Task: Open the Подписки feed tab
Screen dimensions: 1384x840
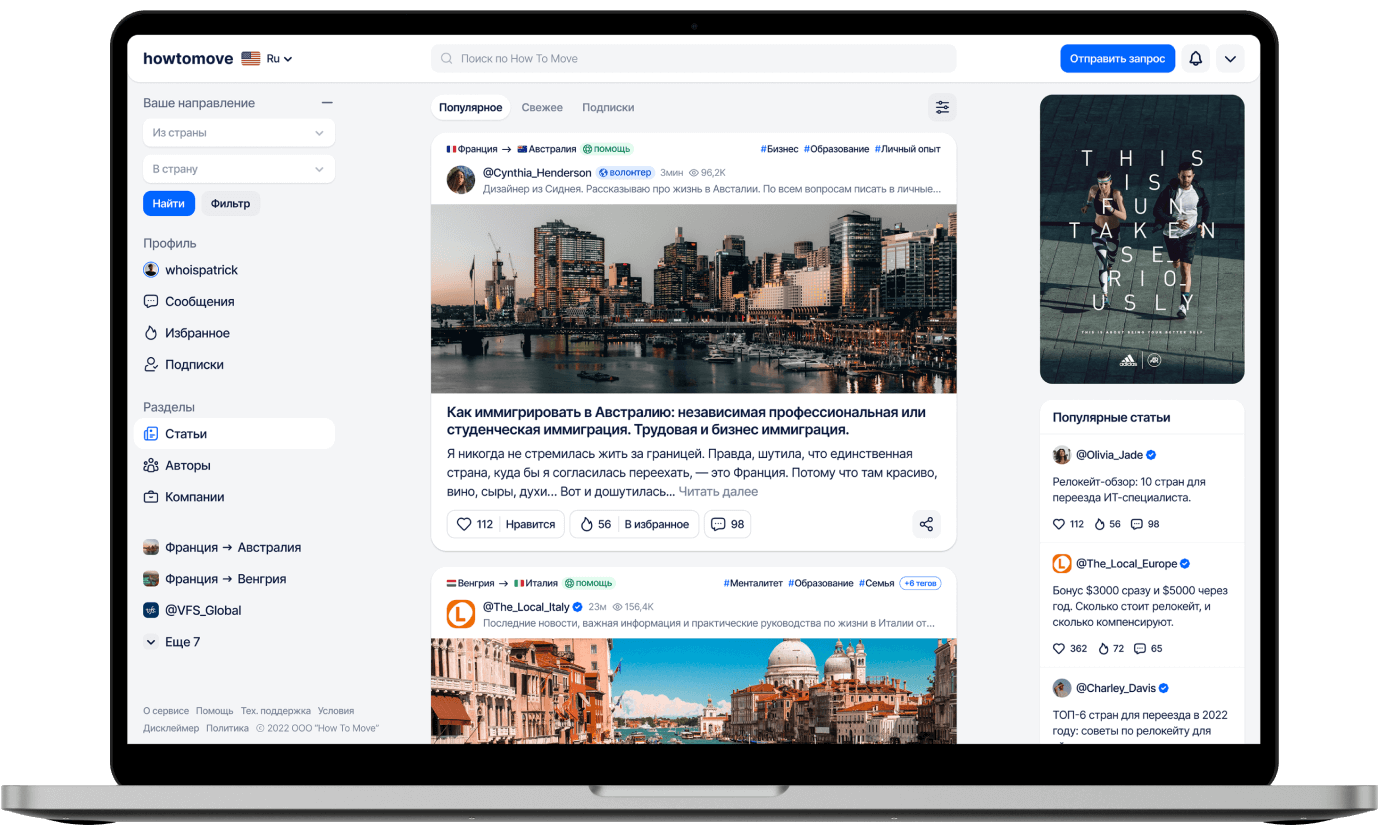Action: [x=608, y=107]
